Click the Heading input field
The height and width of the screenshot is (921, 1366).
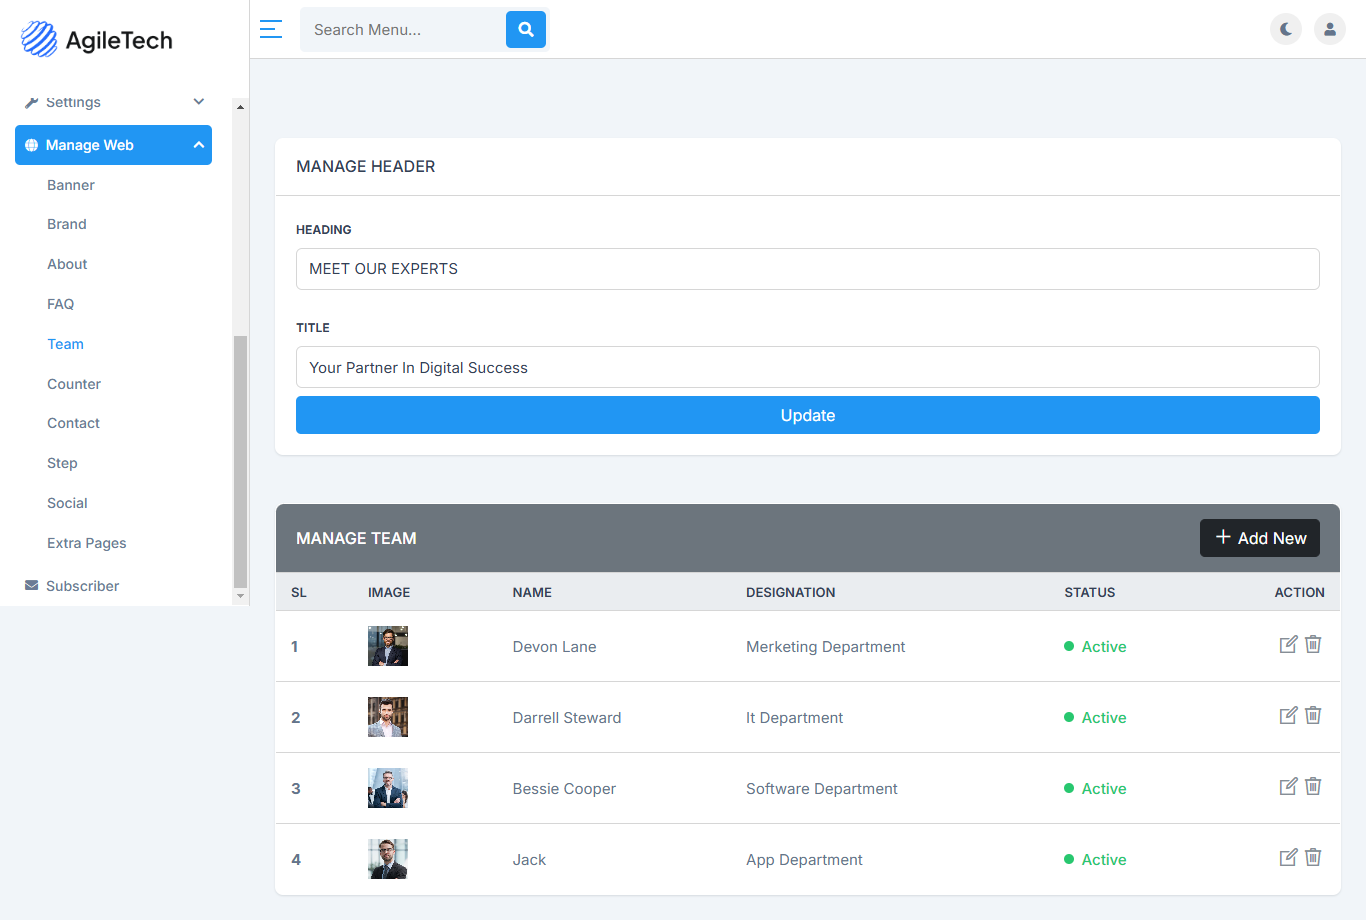point(808,269)
